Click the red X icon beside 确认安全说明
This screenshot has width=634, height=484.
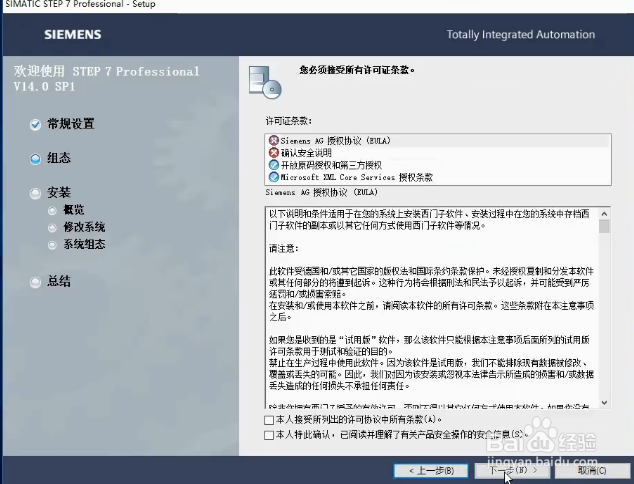pyautogui.click(x=274, y=153)
